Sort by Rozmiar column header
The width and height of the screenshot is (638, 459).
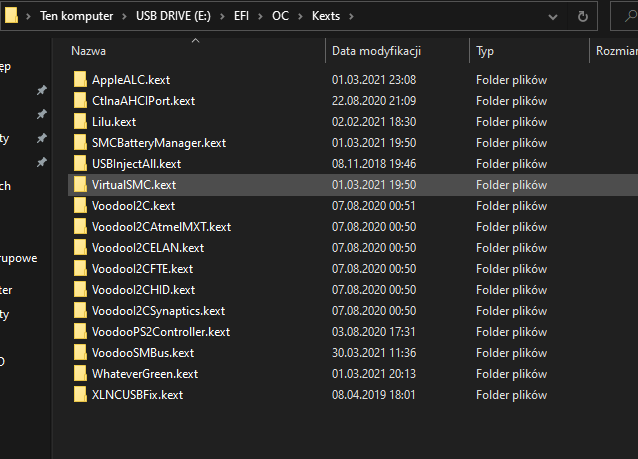point(617,51)
